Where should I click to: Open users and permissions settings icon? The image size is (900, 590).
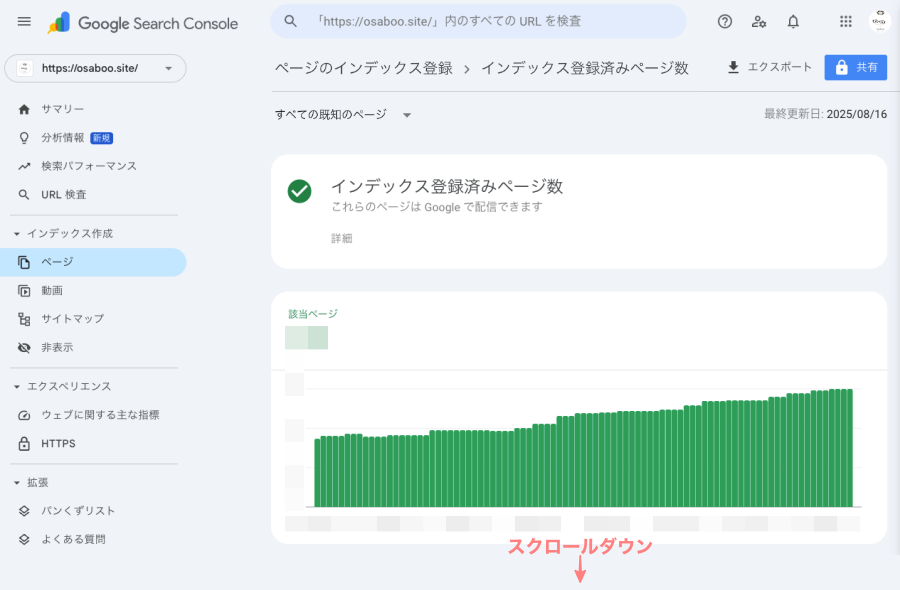pyautogui.click(x=759, y=22)
